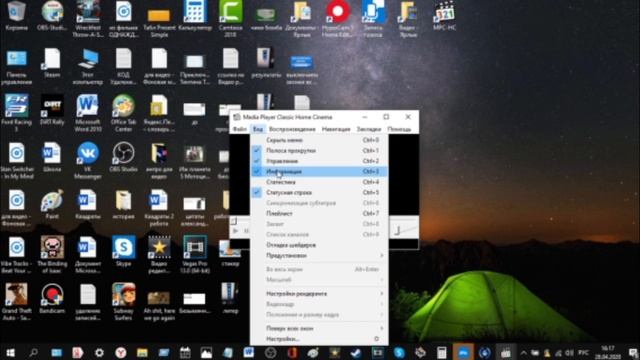Expand the Предустановки submenu
640x360 pixels.
[x=319, y=256]
